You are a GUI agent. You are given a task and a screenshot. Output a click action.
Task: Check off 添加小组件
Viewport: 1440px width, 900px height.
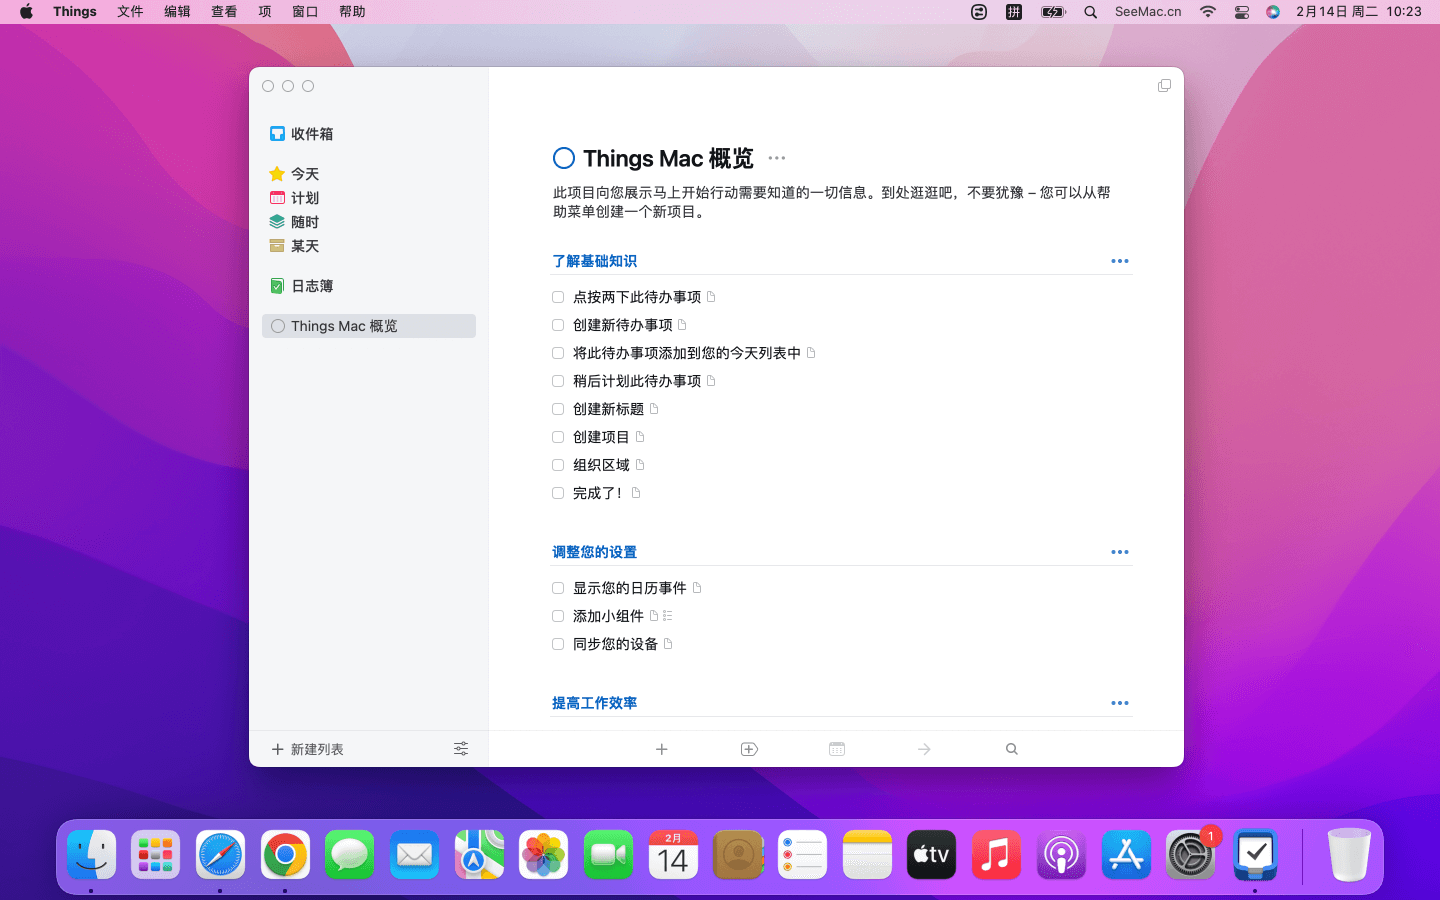coord(558,616)
